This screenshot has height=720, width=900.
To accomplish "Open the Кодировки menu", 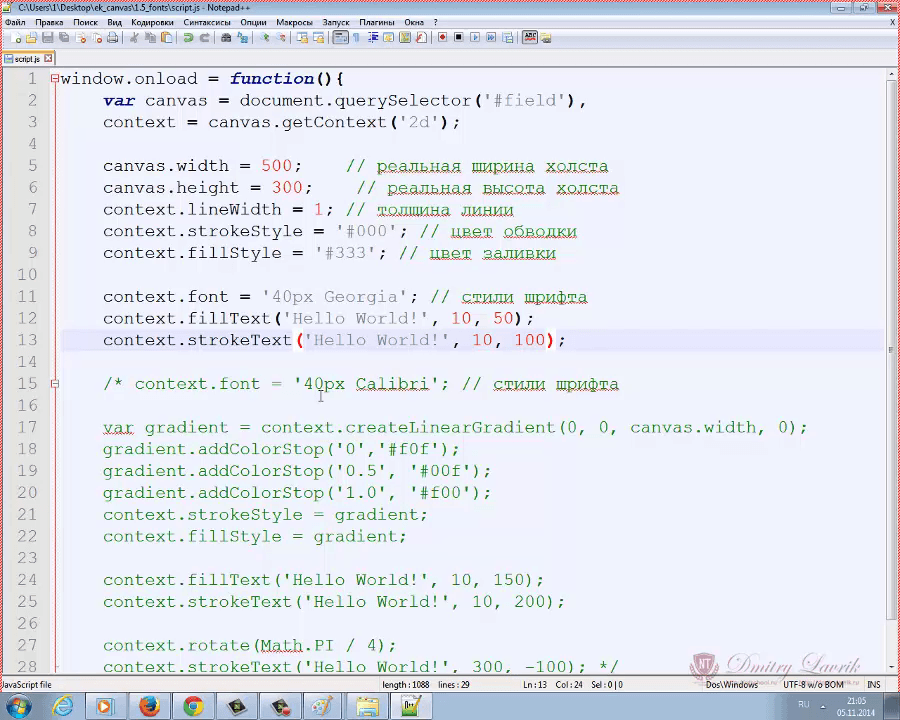I will click(152, 22).
